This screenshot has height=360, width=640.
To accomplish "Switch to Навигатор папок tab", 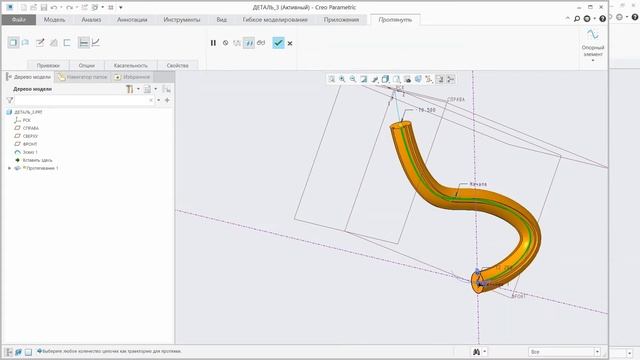I will click(82, 77).
